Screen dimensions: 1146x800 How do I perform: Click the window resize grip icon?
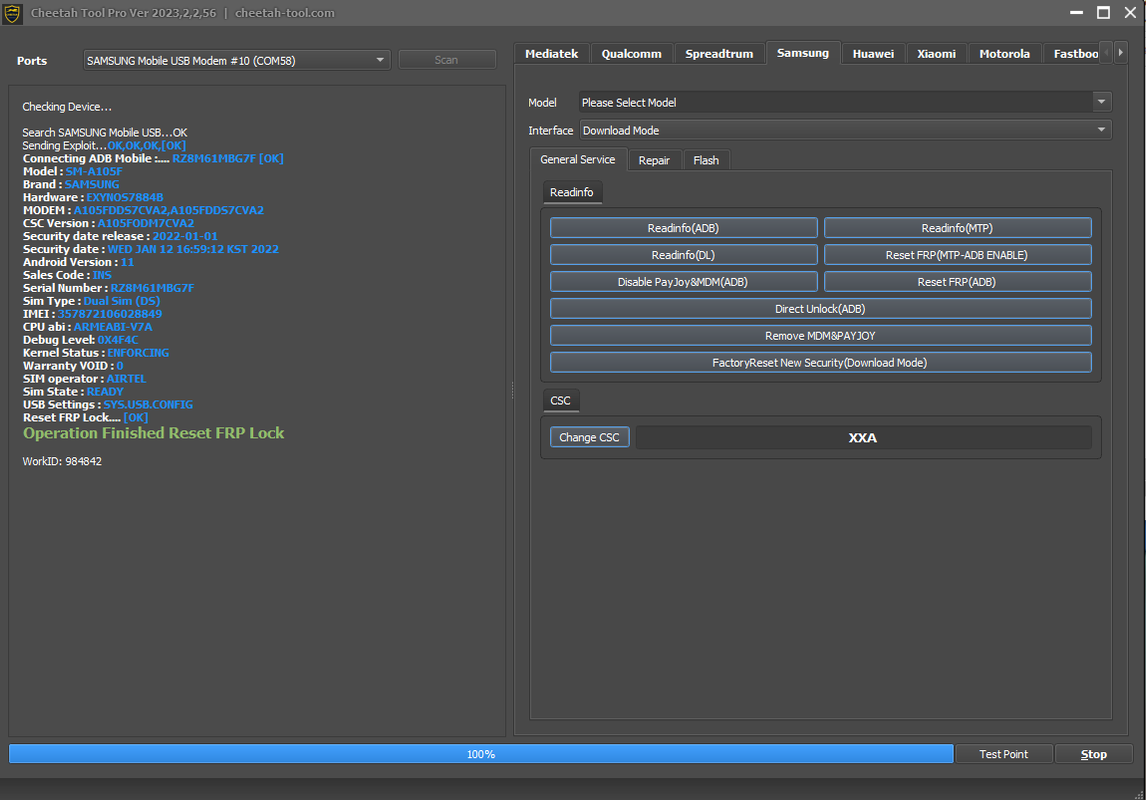(x=1139, y=793)
